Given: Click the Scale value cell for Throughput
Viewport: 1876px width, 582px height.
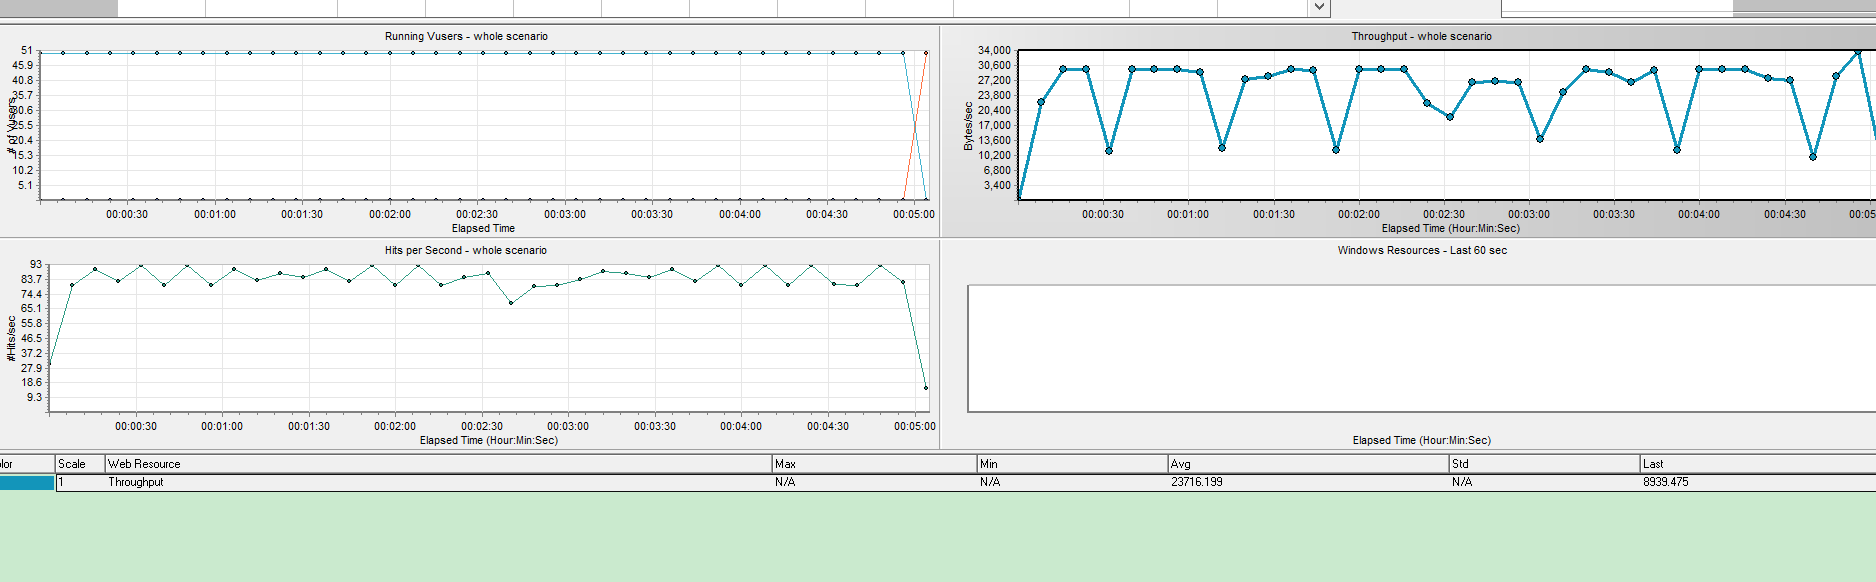Looking at the screenshot, I should point(80,482).
